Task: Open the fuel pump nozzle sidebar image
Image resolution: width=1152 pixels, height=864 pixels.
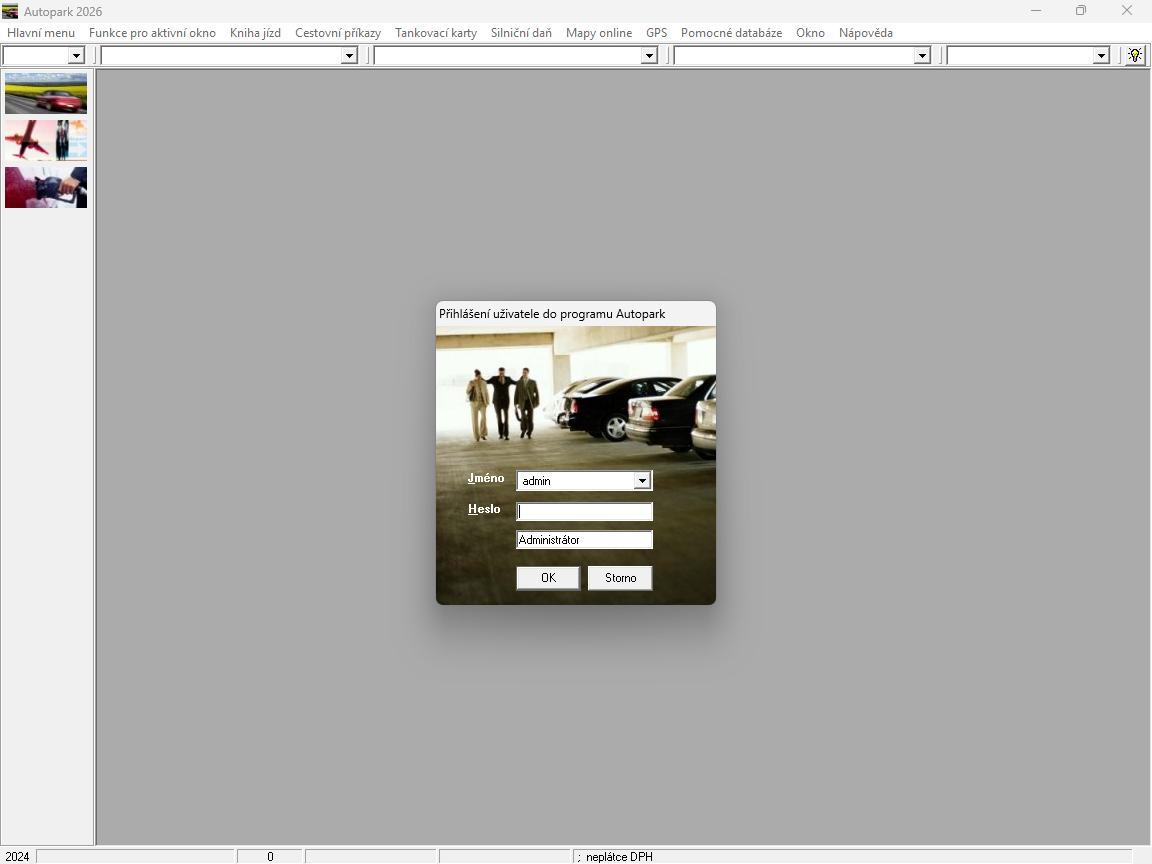Action: pyautogui.click(x=46, y=187)
